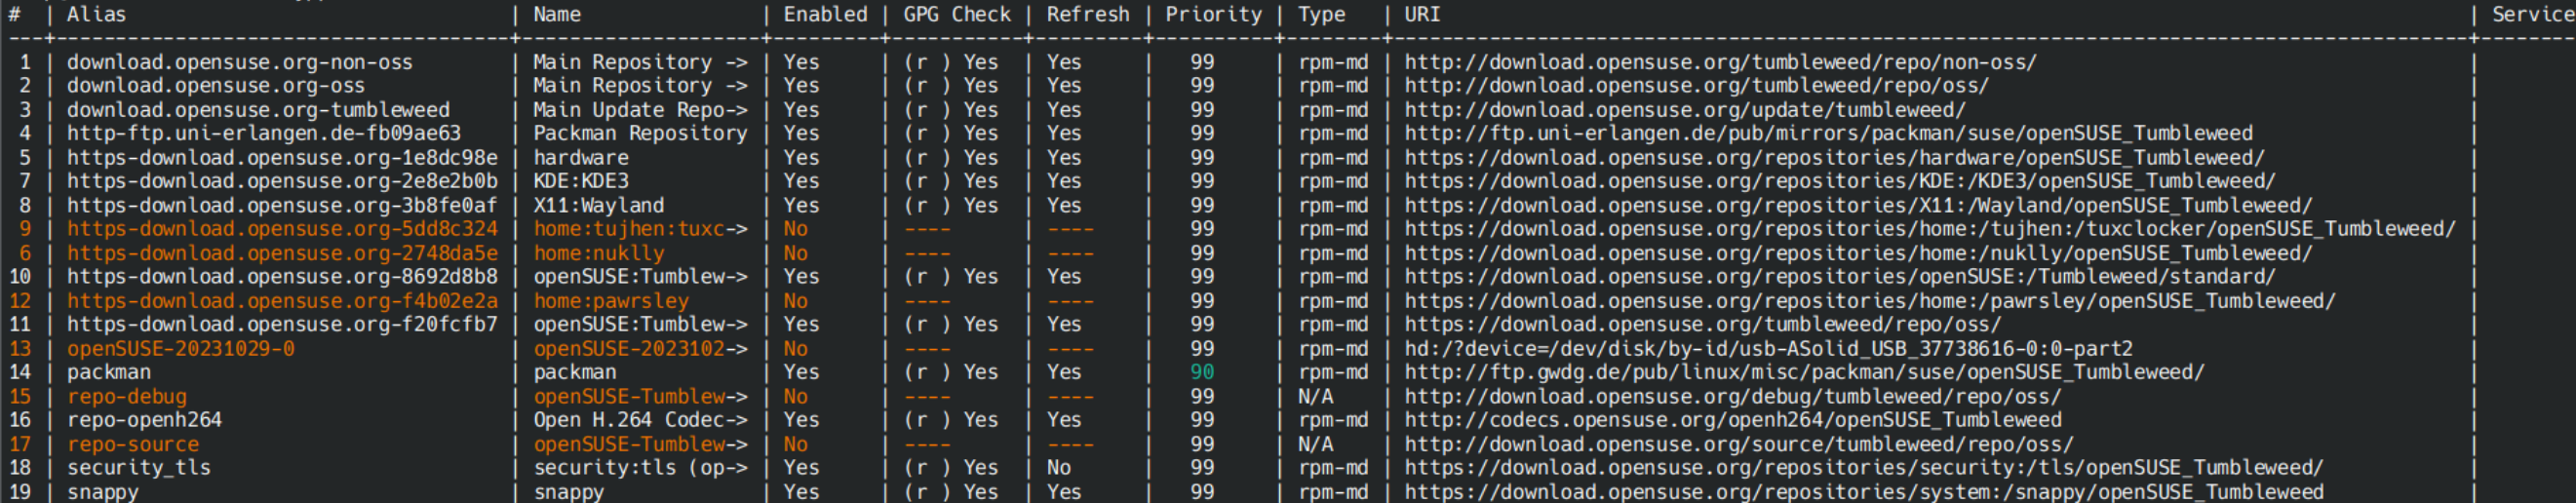Select the security_tls alias

coord(139,468)
